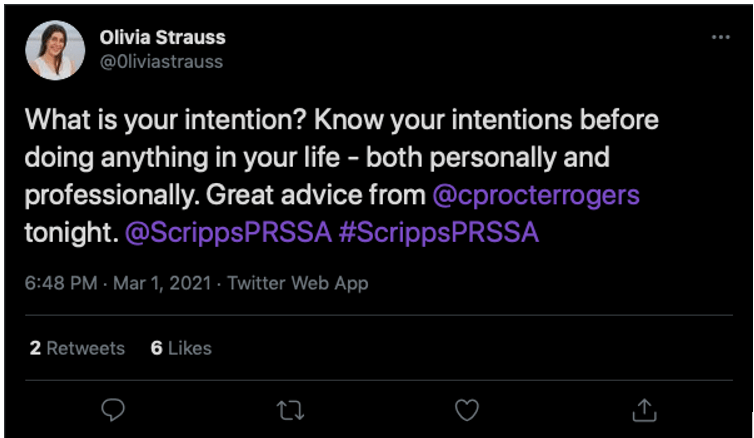754x438 pixels.
Task: Open the 6:48 PM timestamp link
Action: pyautogui.click(x=59, y=283)
